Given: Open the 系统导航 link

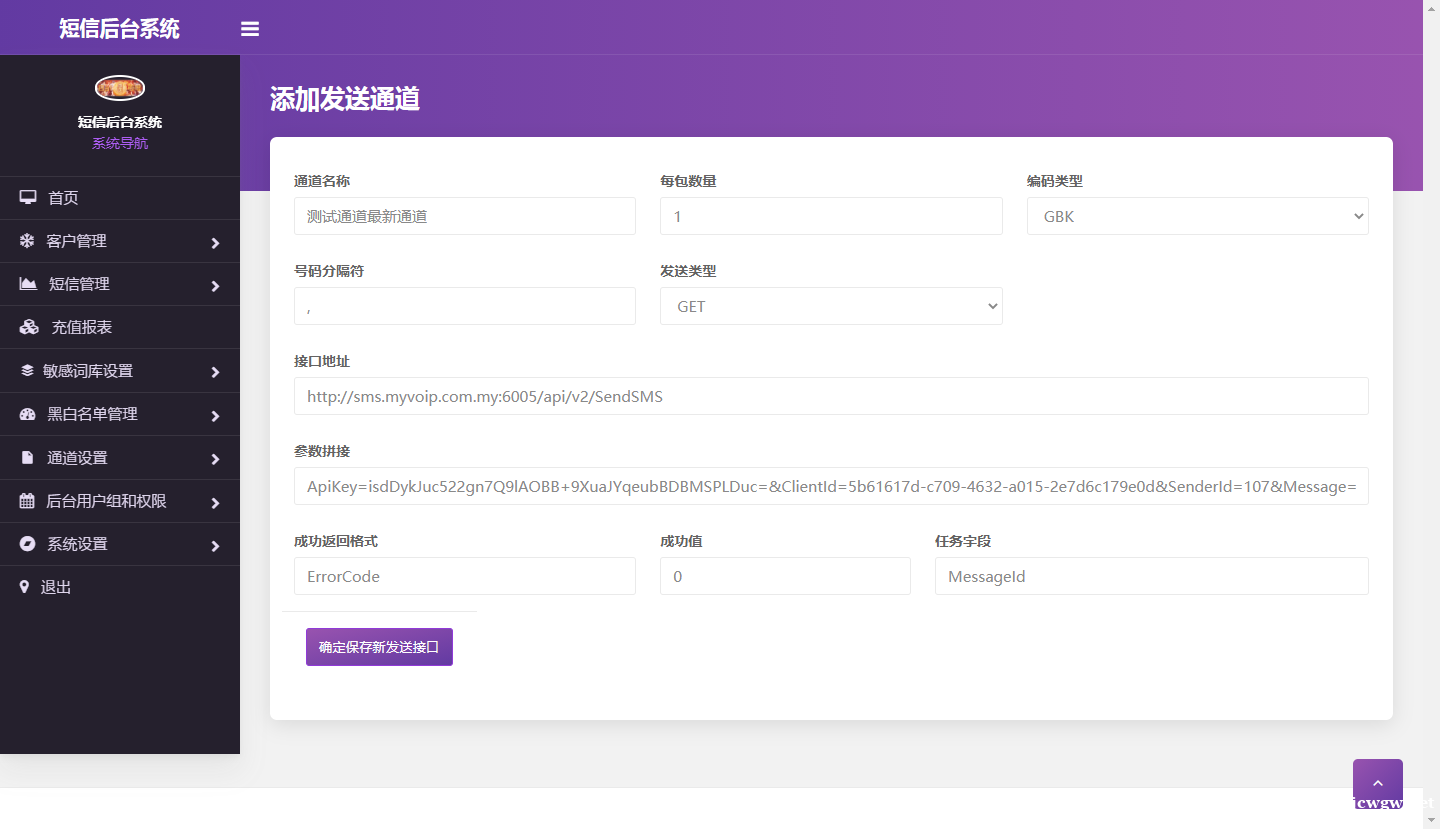Looking at the screenshot, I should click(119, 142).
